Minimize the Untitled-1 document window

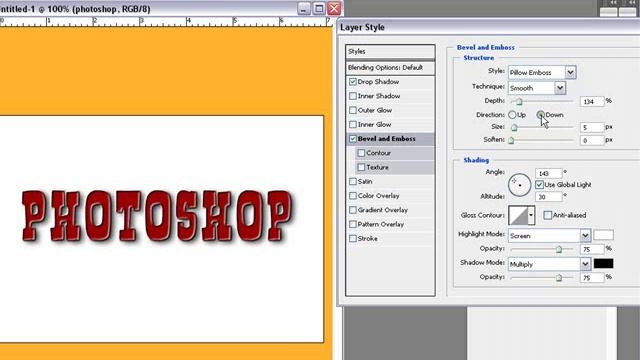tap(304, 9)
